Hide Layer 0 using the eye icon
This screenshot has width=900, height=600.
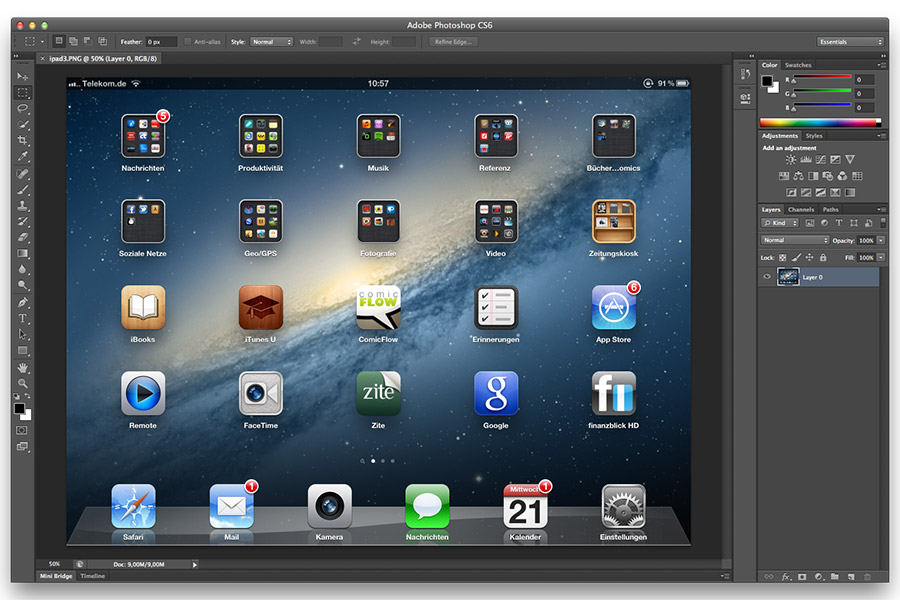click(767, 277)
